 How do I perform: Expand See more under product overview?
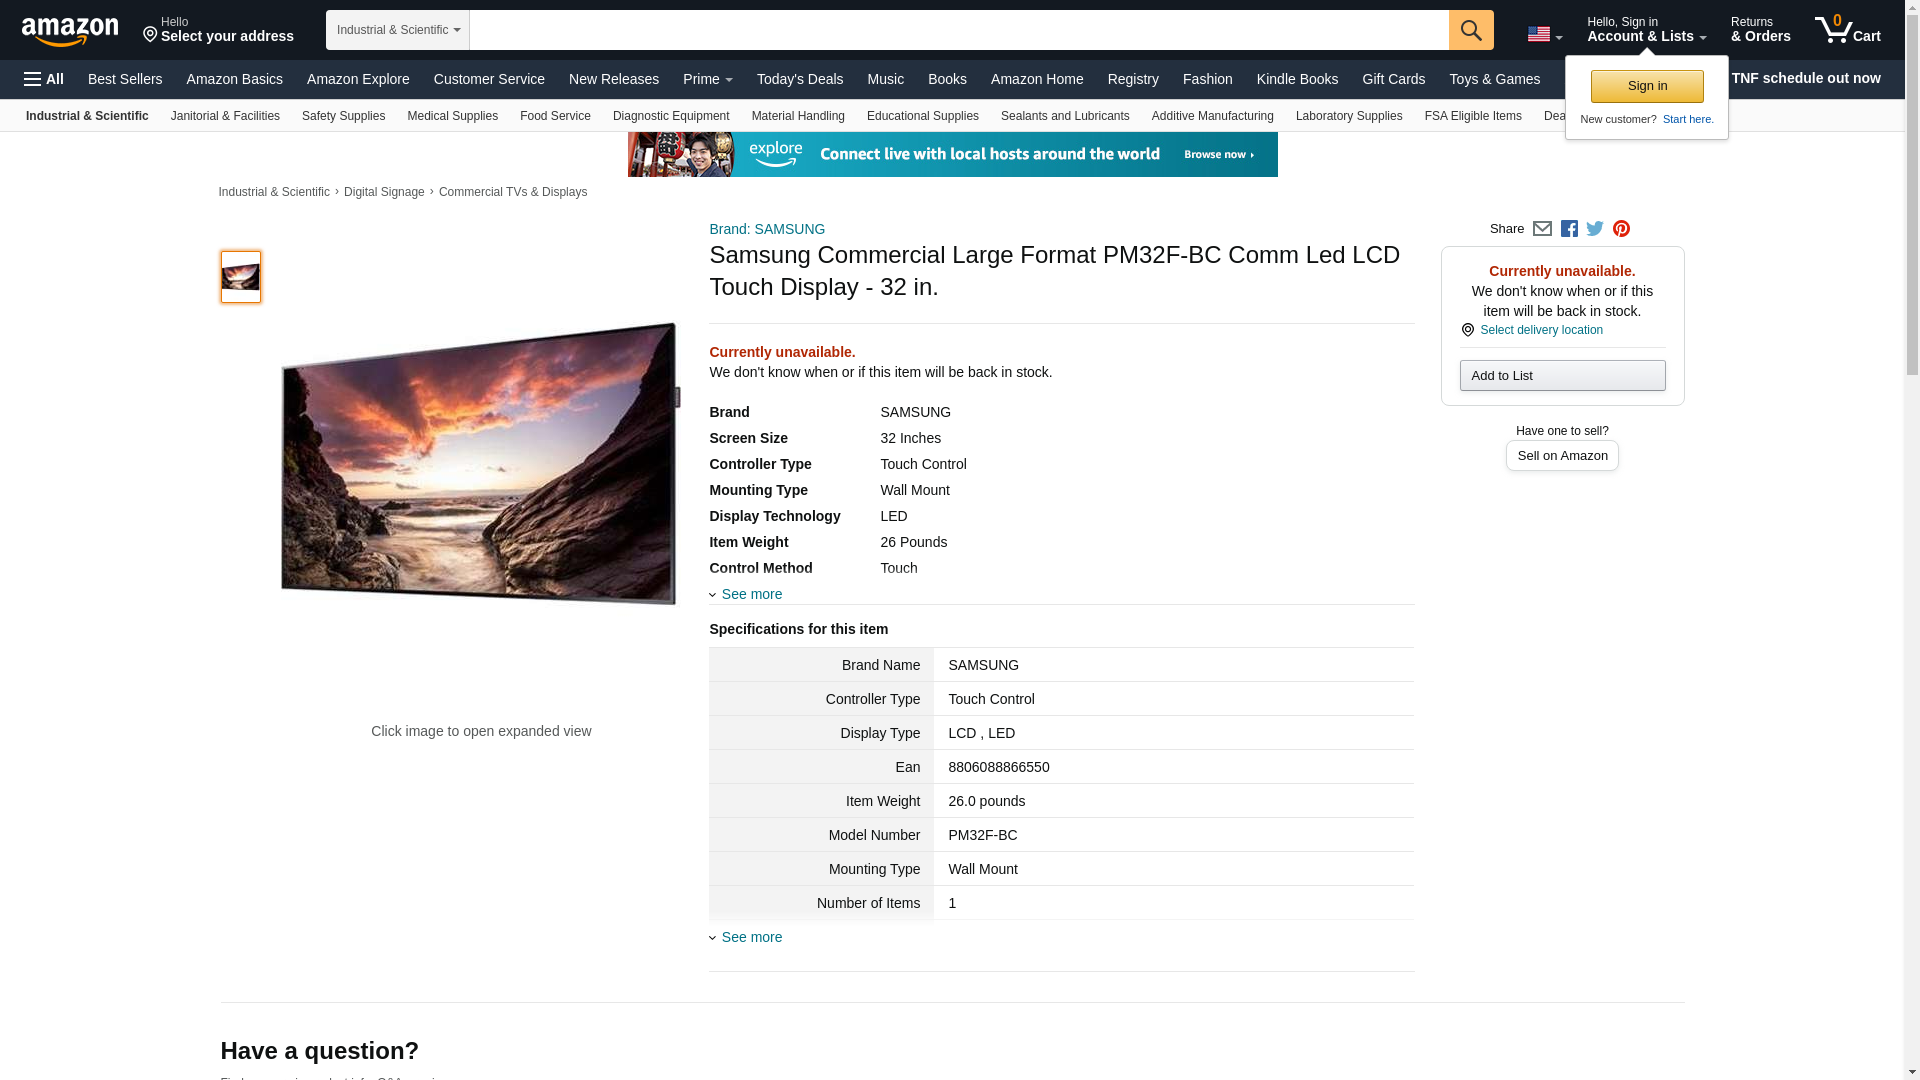tap(751, 594)
